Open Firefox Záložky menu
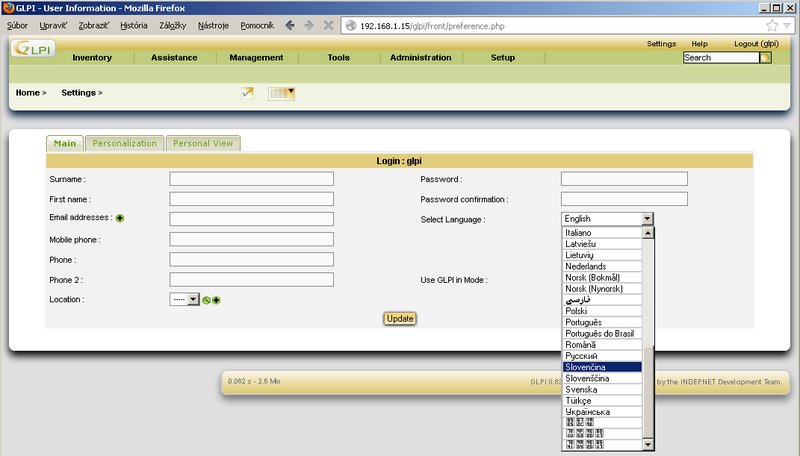Viewport: 800px width, 456px height. click(x=172, y=26)
